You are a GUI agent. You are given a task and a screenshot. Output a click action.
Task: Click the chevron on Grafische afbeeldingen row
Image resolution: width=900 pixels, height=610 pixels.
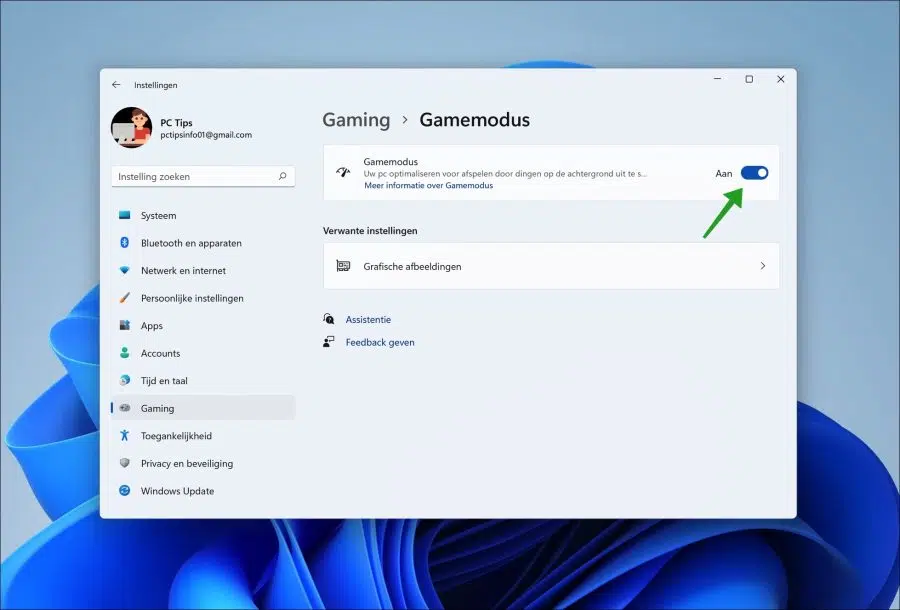pos(763,266)
